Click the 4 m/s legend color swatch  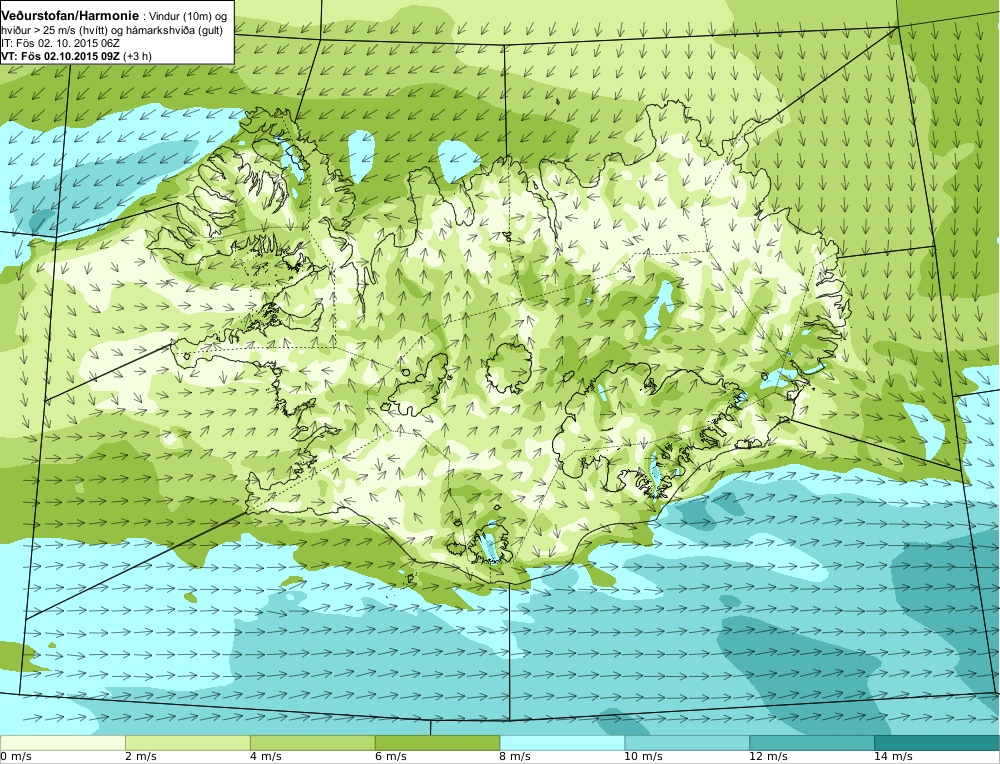[x=312, y=743]
